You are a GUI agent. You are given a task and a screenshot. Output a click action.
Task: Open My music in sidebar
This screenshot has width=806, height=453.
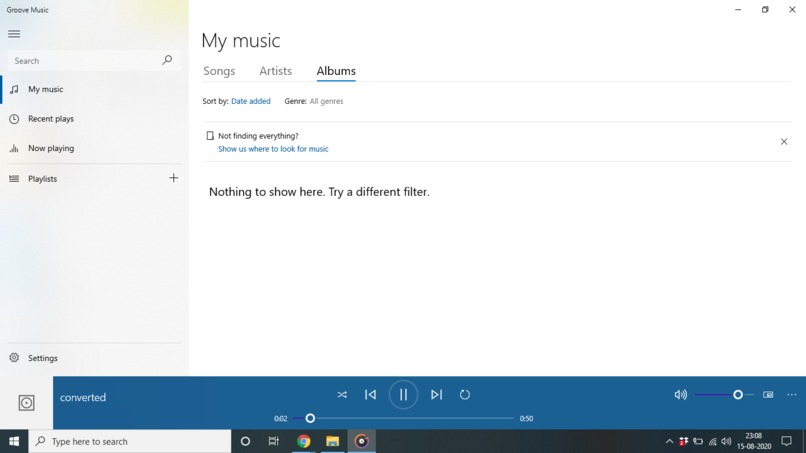pos(94,89)
